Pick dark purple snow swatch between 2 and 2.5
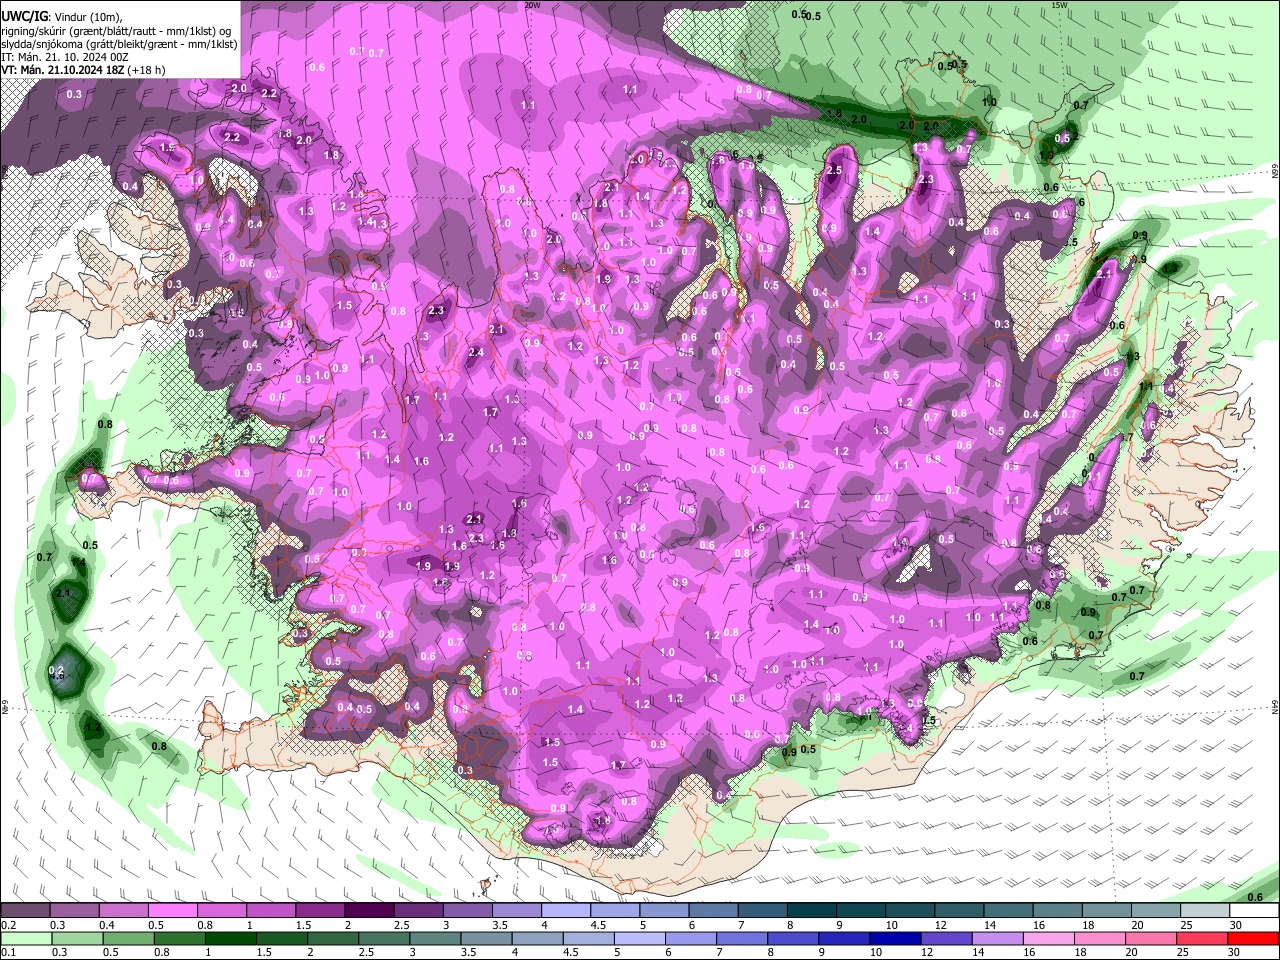 [x=369, y=911]
